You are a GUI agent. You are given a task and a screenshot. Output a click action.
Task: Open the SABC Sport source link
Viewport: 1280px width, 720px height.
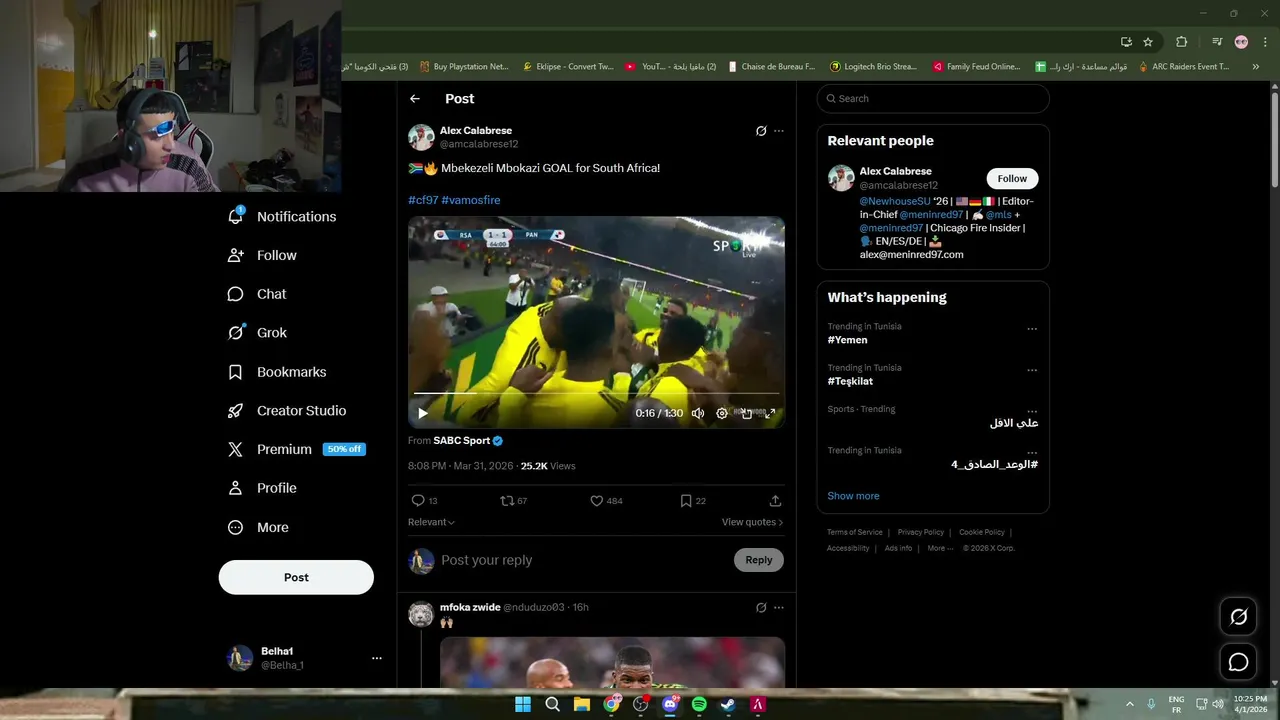click(462, 441)
